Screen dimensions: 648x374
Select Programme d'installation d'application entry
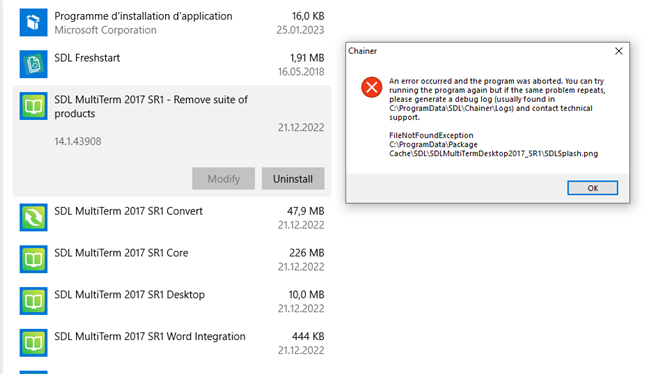(143, 16)
